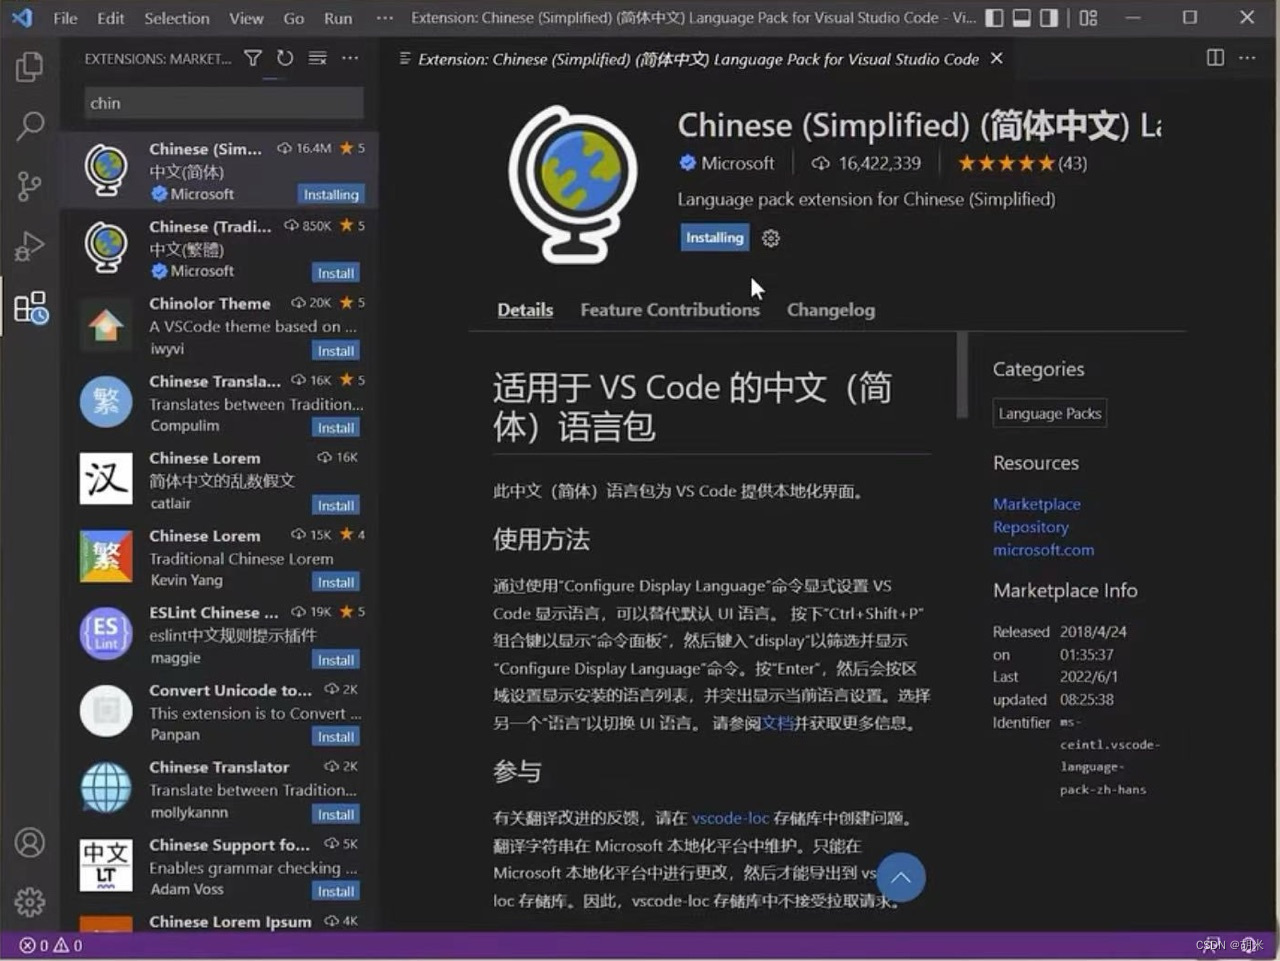The width and height of the screenshot is (1280, 961).
Task: Install Chinese Lorem by Kevin Yang
Action: pos(336,582)
